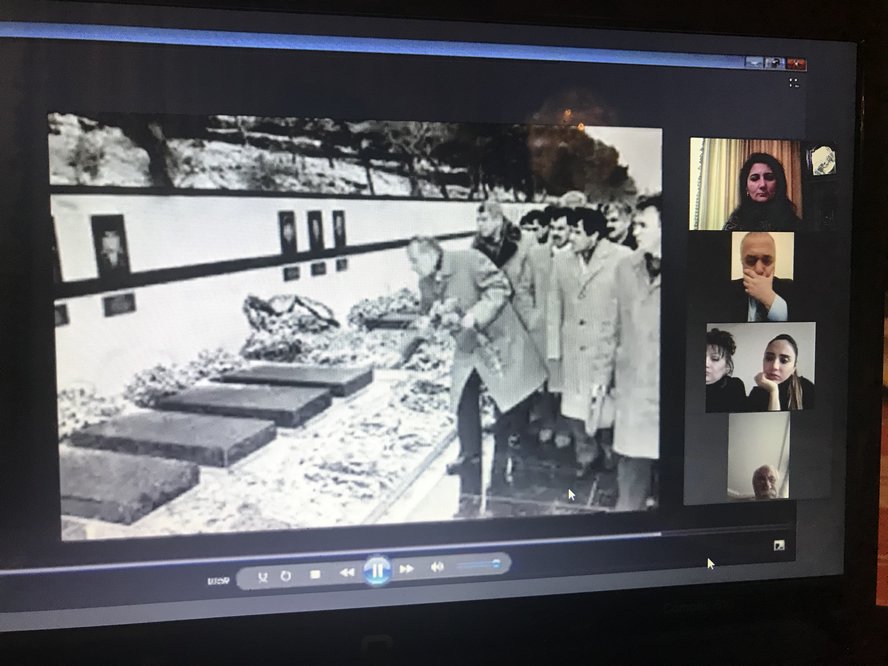The width and height of the screenshot is (888, 666).
Task: Maximize the video call window
Action: (775, 63)
